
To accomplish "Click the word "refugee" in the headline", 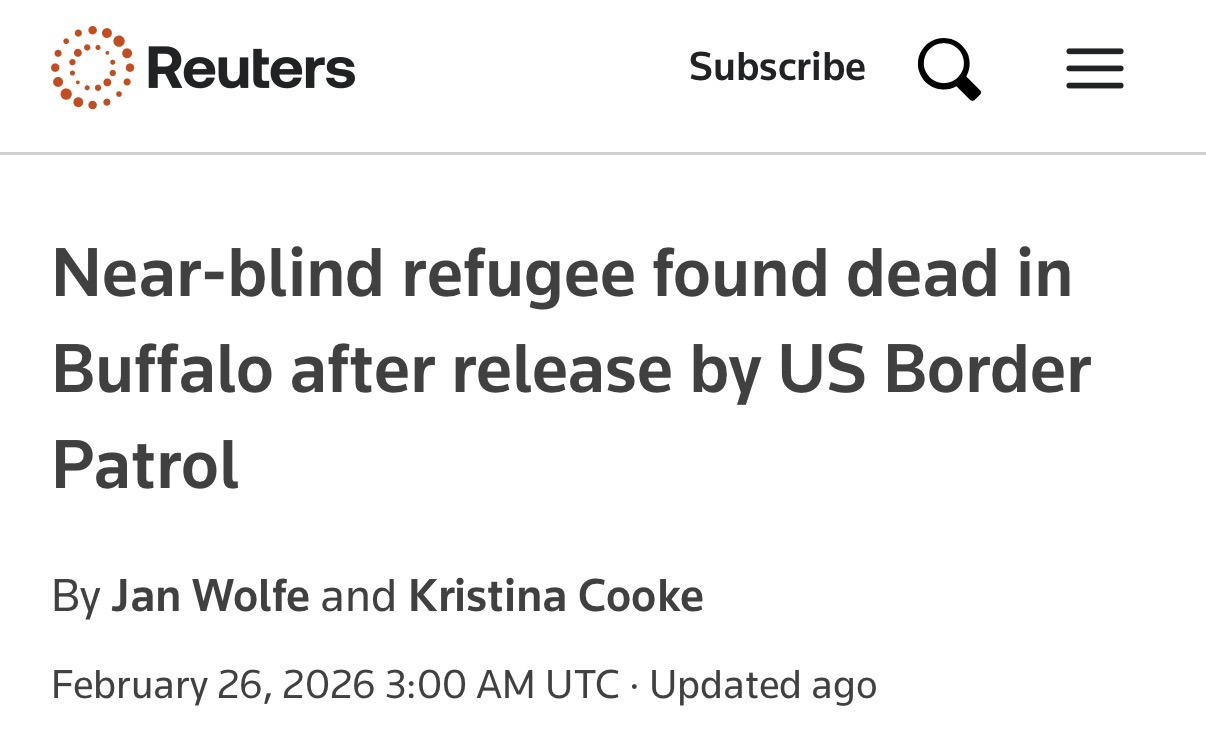I will click(x=518, y=275).
